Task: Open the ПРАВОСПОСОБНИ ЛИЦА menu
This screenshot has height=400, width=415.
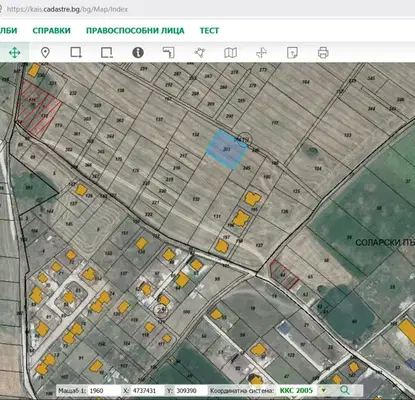Action: [x=135, y=31]
